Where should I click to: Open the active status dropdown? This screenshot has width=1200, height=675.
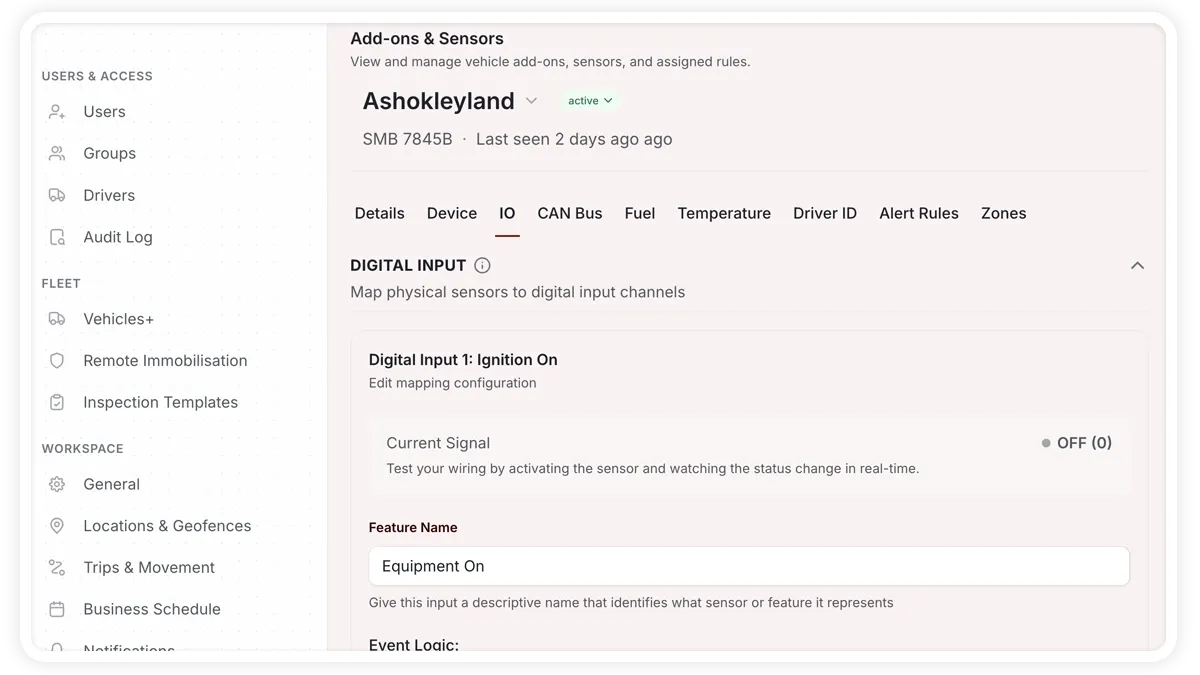tap(590, 101)
